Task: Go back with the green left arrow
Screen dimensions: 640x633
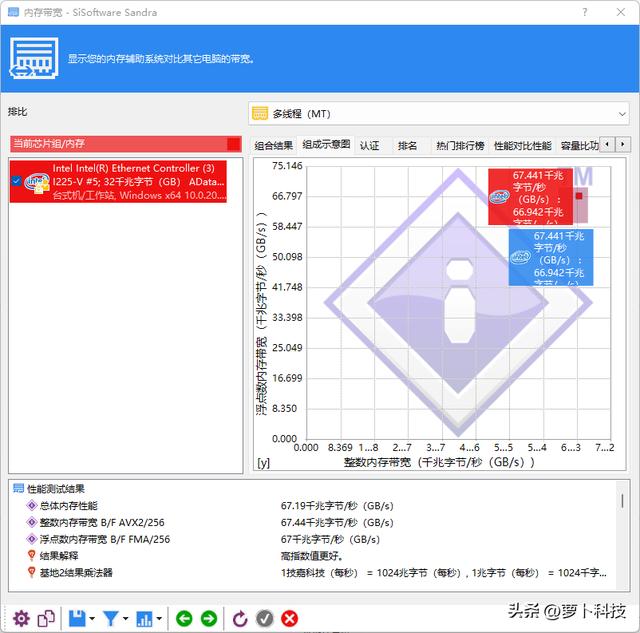Action: (184, 619)
